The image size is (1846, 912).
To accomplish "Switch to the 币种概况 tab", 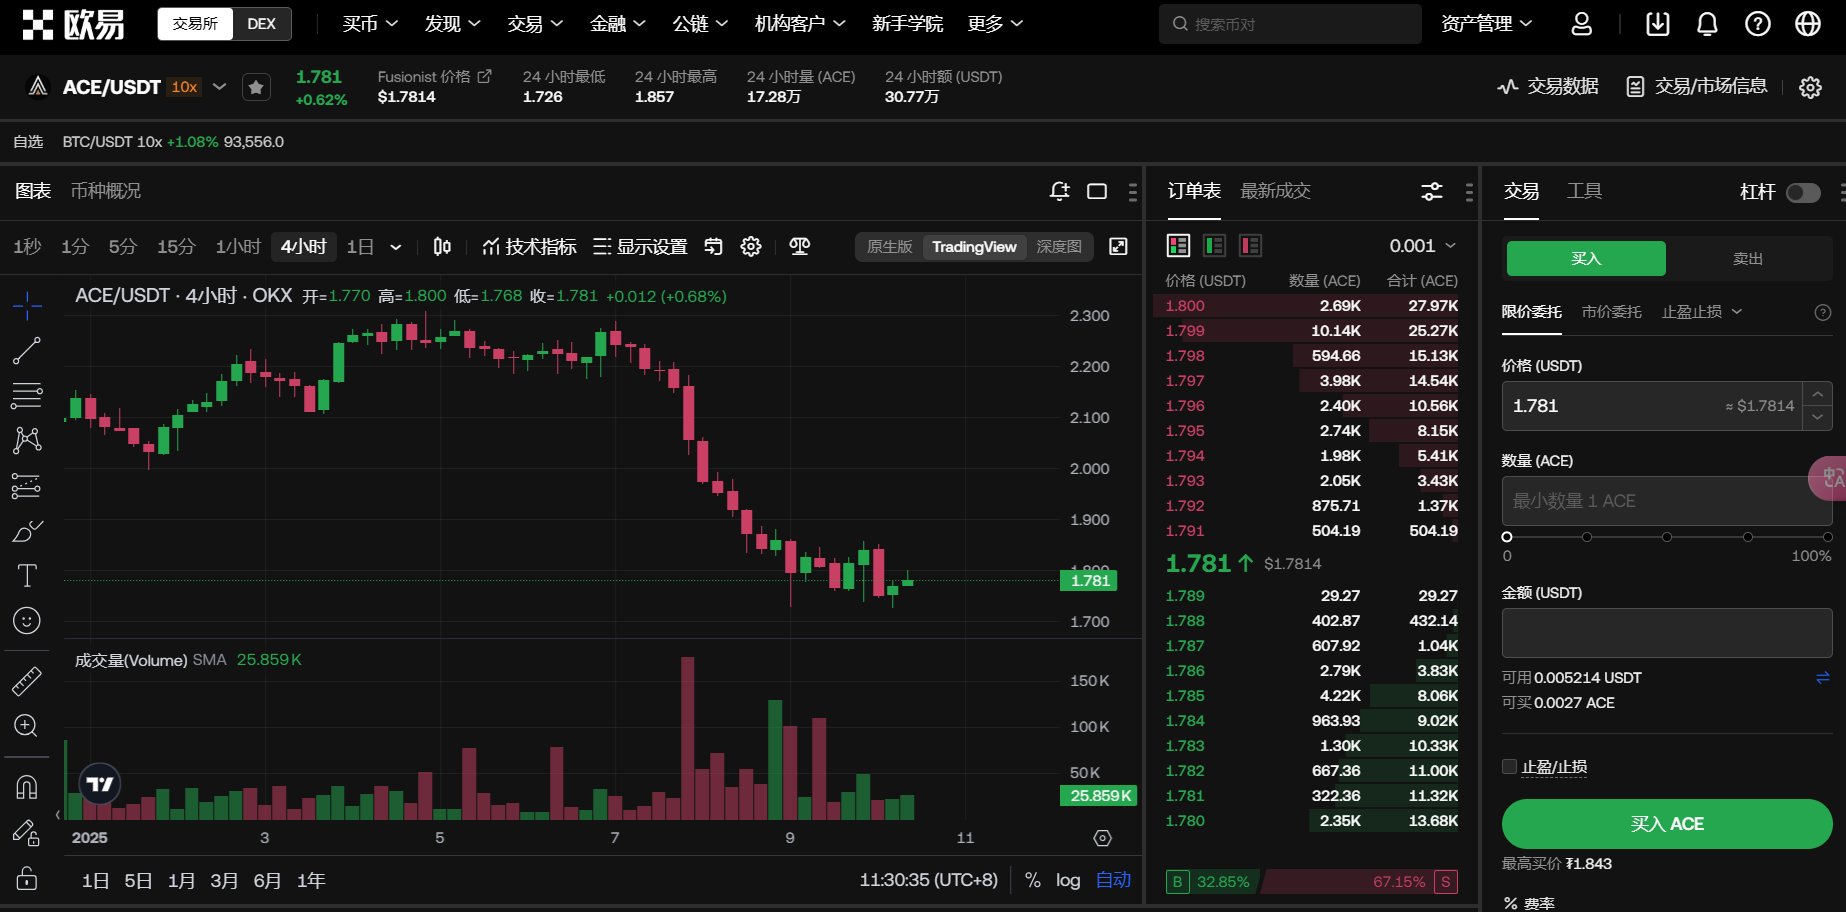I will (106, 191).
